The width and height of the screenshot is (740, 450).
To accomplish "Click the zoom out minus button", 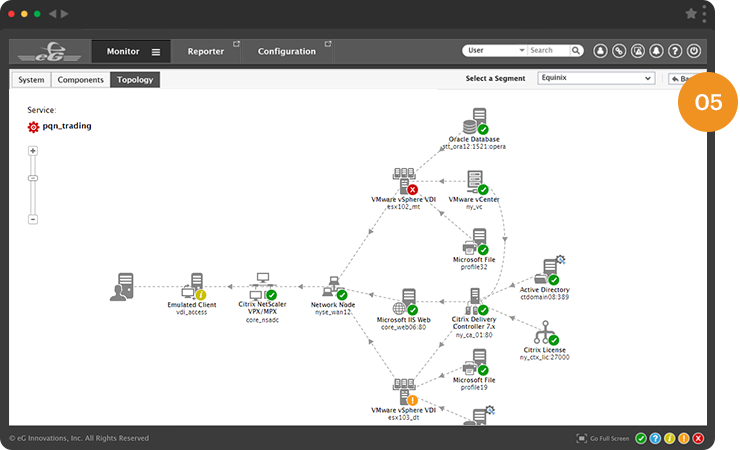I will 33,219.
